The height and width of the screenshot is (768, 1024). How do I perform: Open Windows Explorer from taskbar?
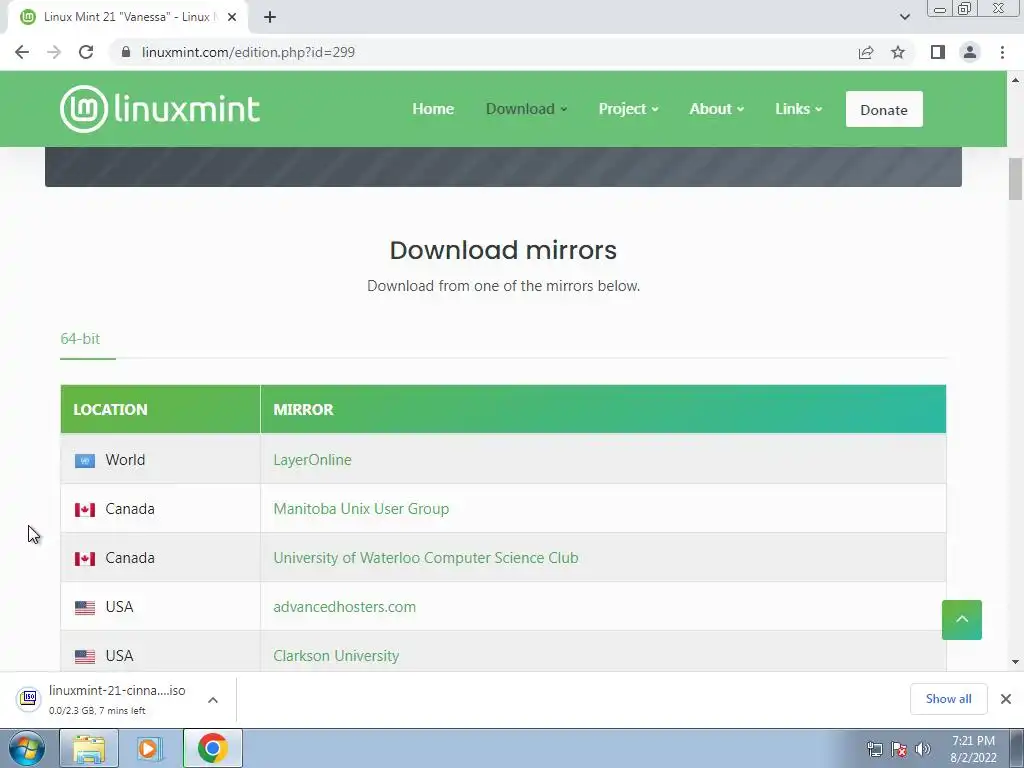89,748
